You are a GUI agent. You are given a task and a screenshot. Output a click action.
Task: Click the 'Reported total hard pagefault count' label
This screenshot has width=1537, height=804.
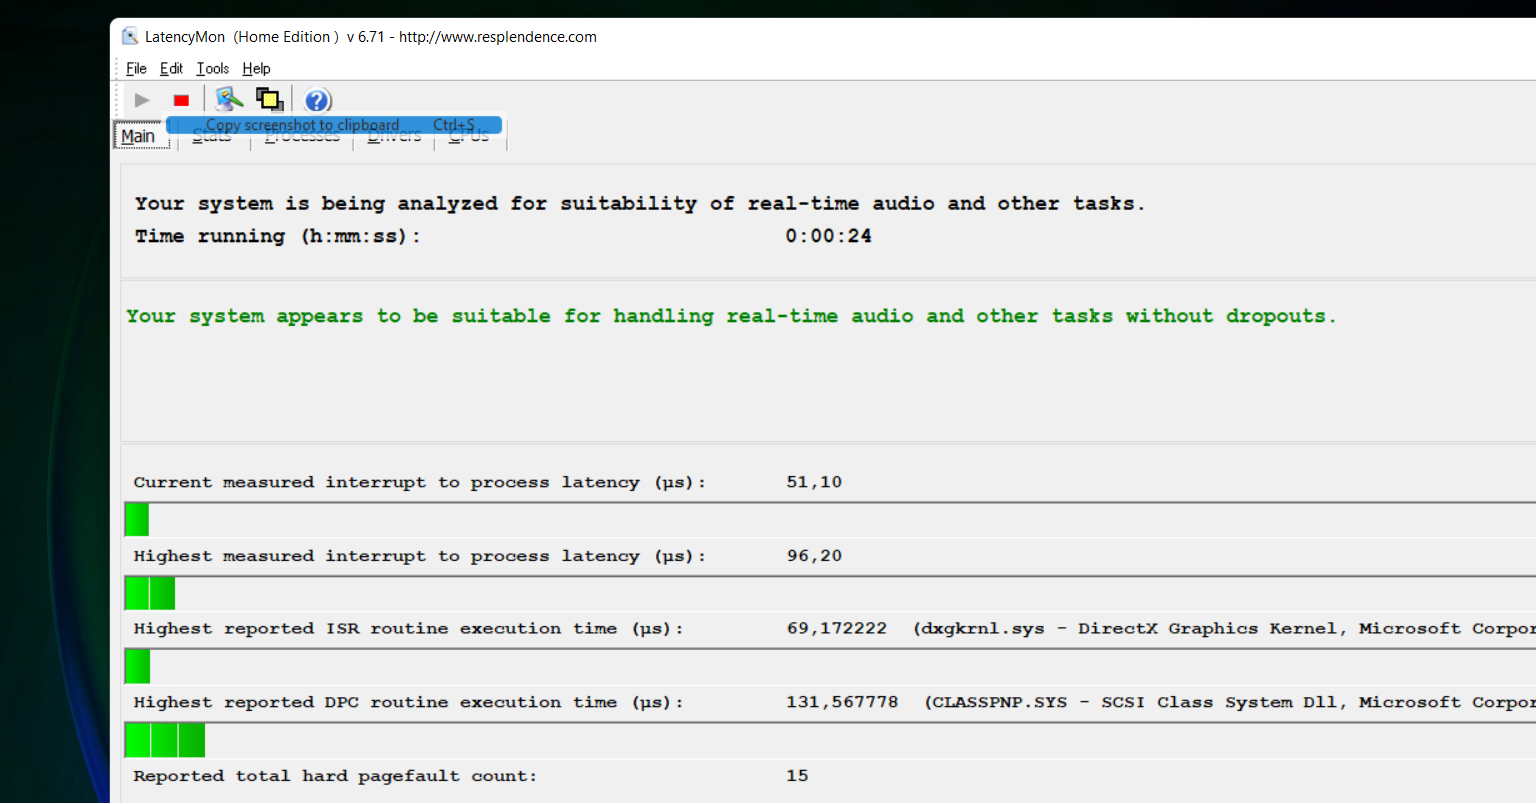click(335, 776)
